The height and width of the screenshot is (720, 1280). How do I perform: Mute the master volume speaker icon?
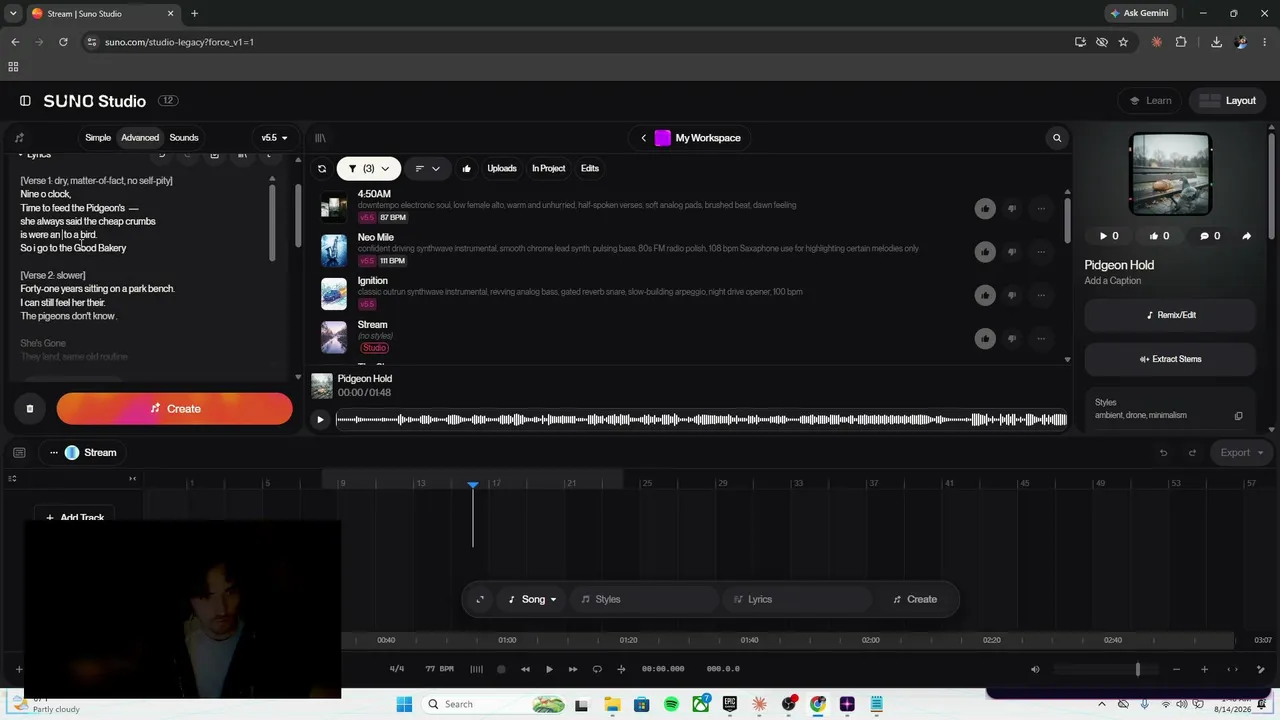tap(1035, 669)
